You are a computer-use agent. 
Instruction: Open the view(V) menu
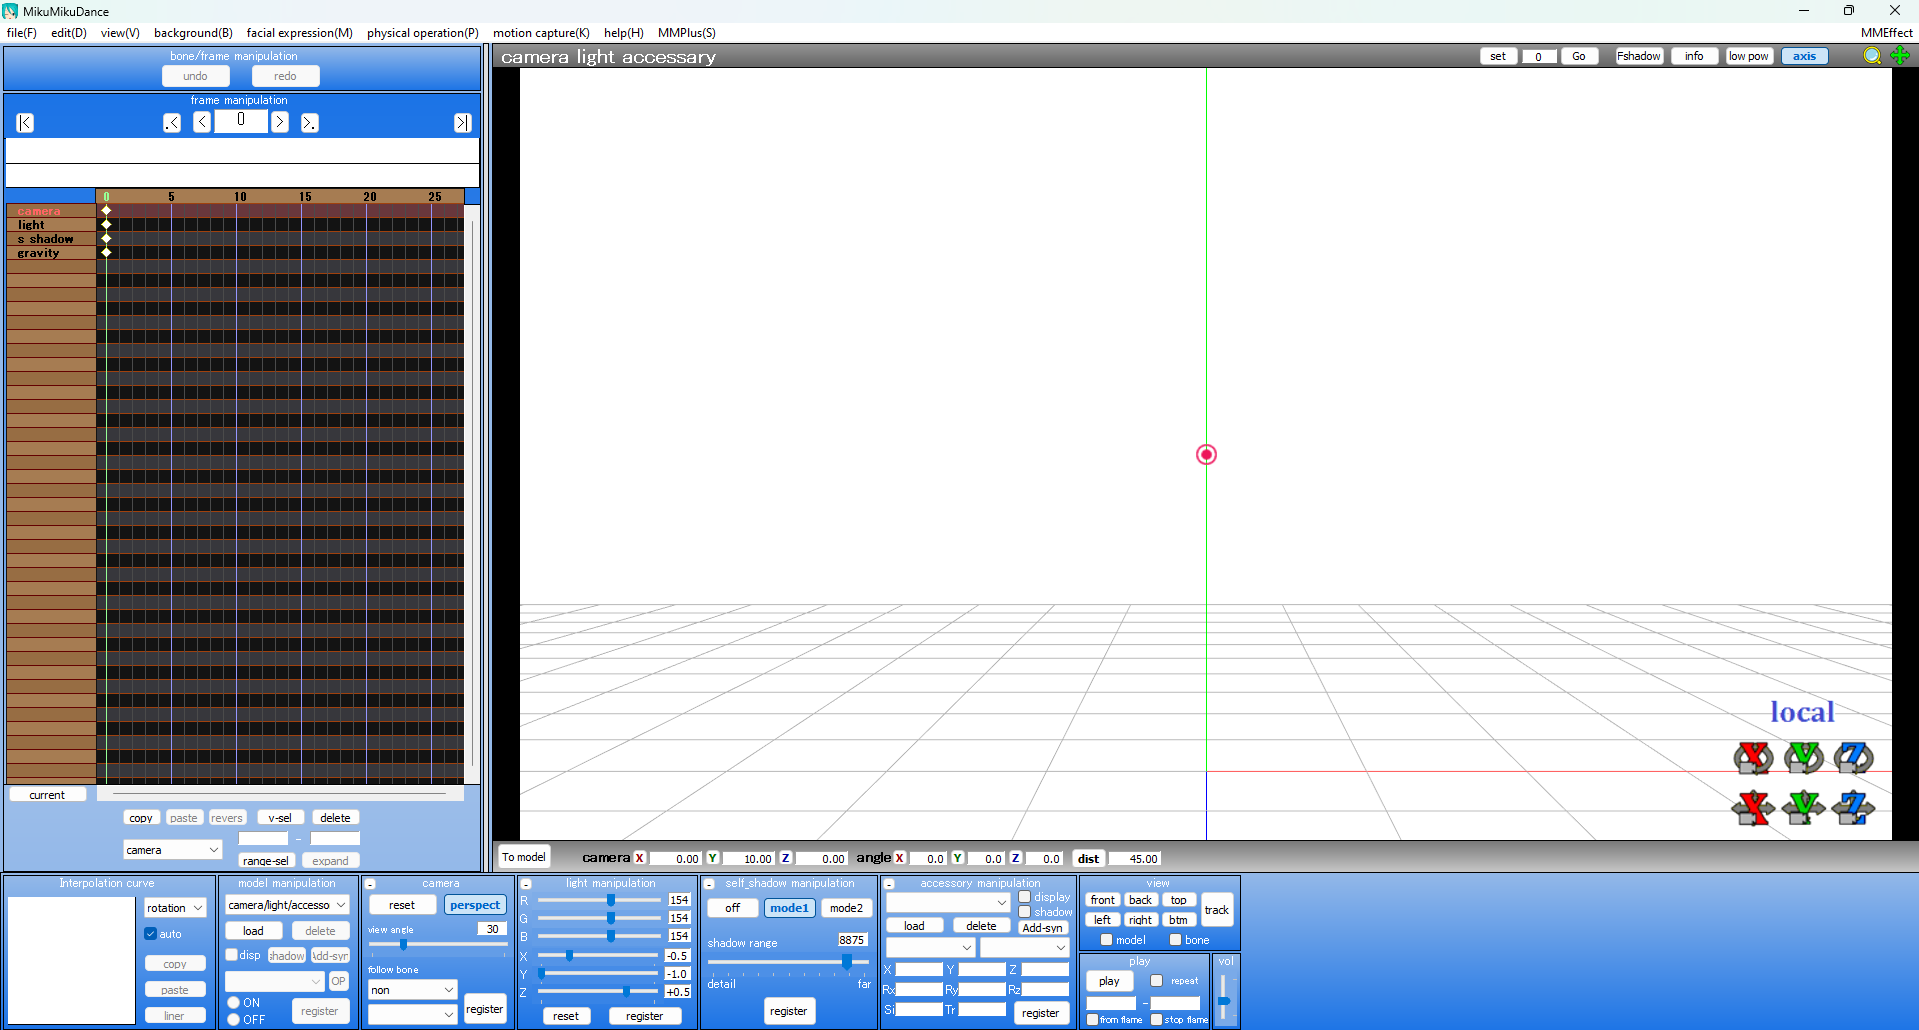point(119,32)
